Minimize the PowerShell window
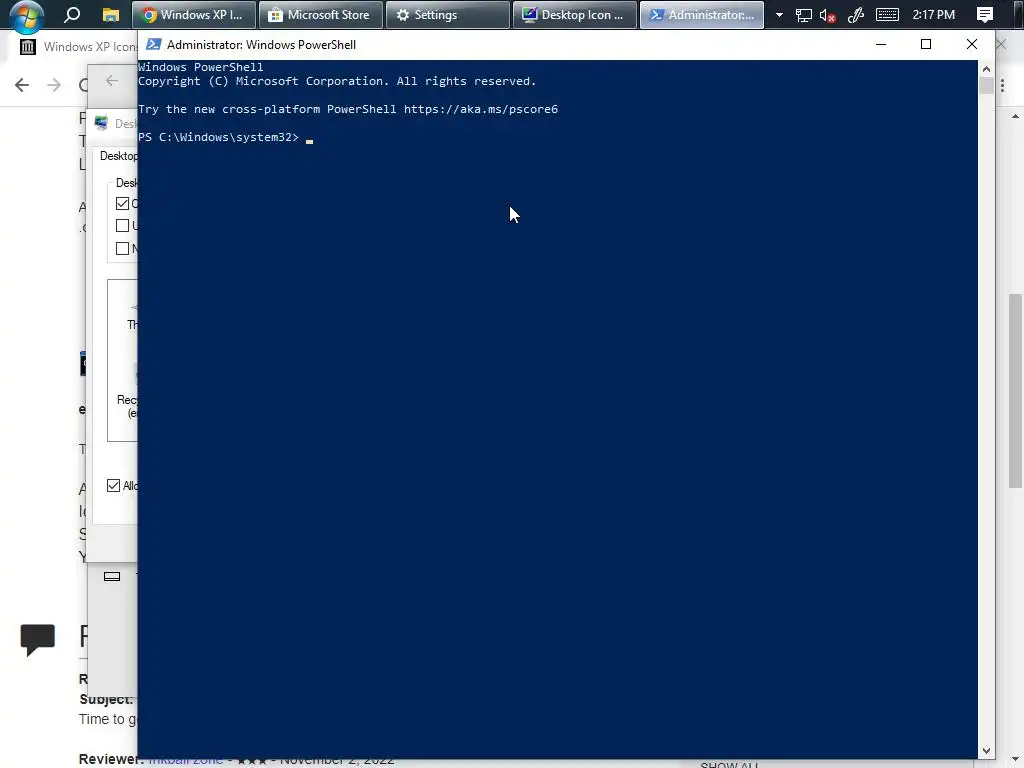This screenshot has height=768, width=1024. click(x=880, y=44)
